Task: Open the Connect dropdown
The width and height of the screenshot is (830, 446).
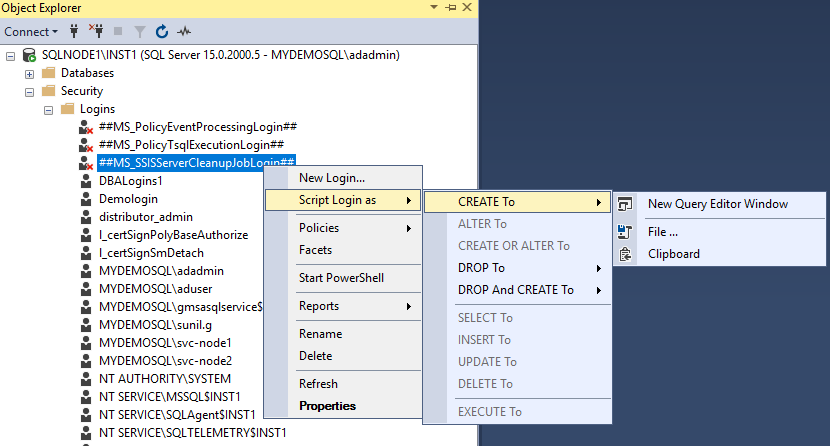Action: pos(31,32)
